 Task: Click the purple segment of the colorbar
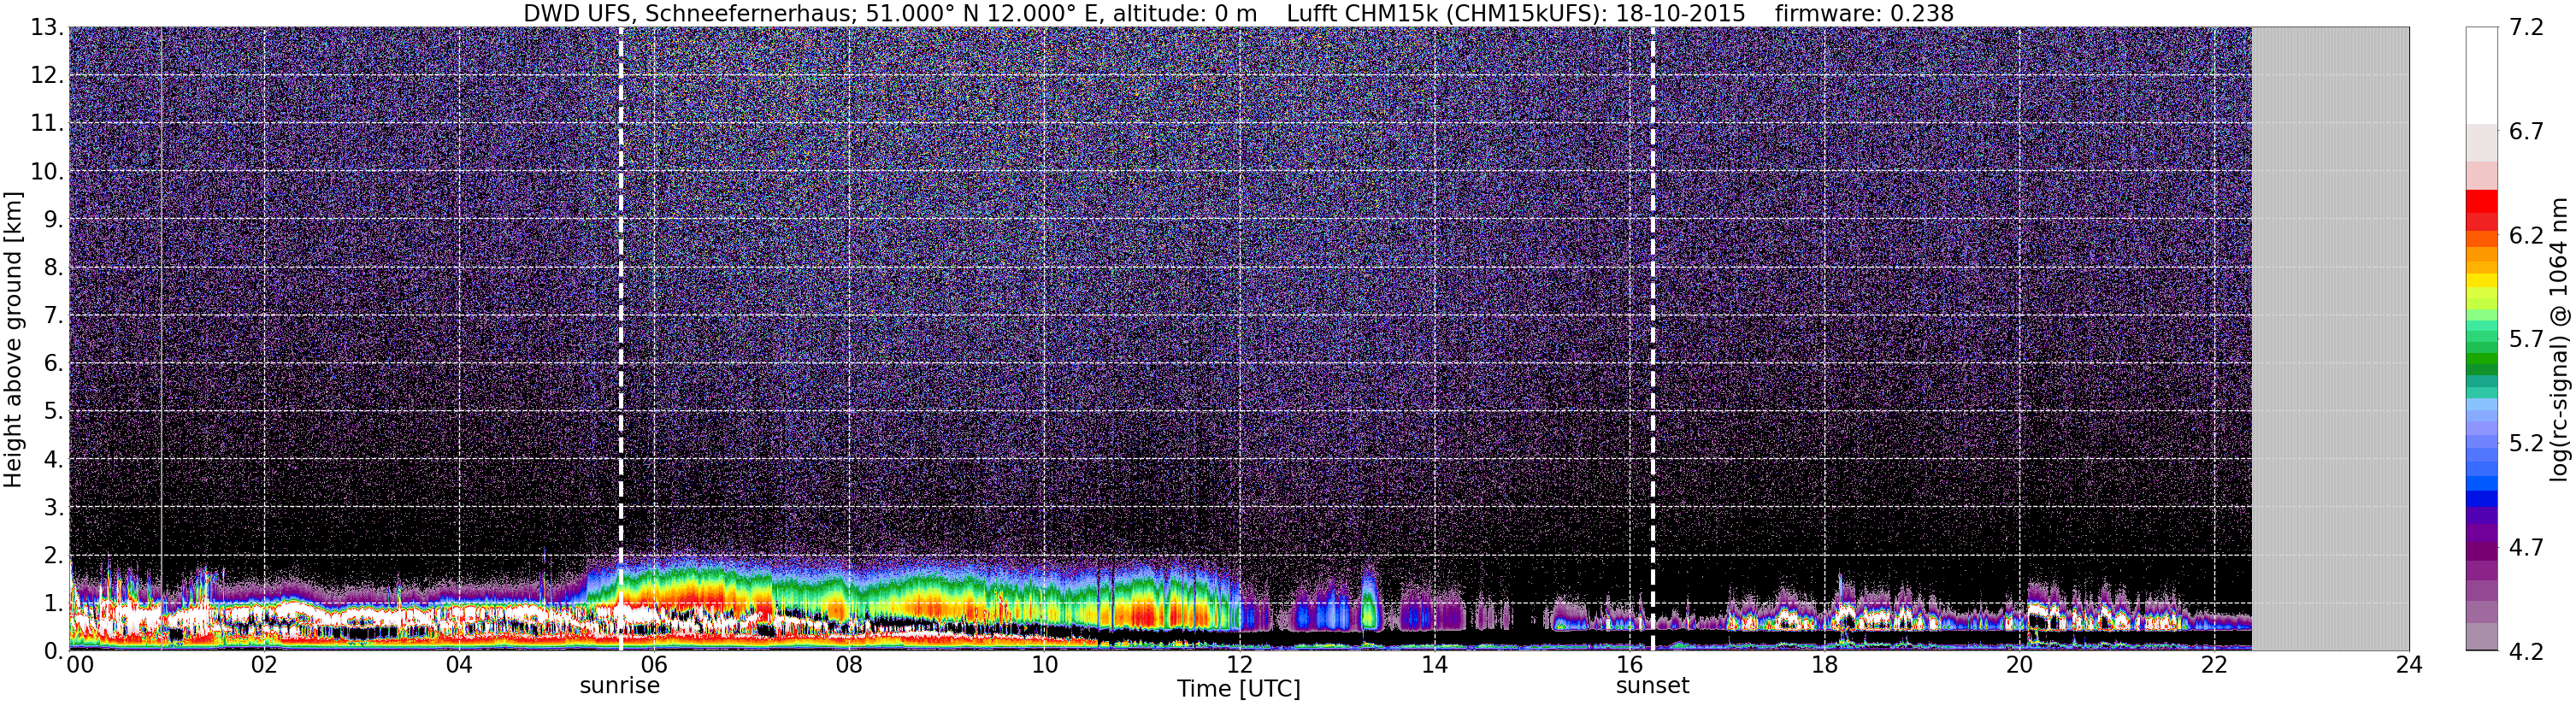[x=2481, y=535]
